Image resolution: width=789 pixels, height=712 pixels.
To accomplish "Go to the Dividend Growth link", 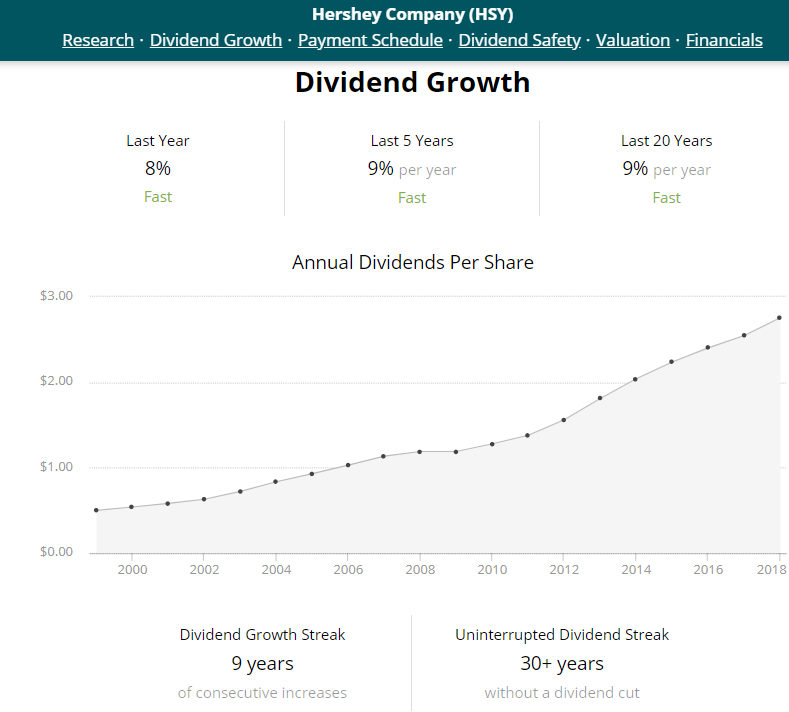I will 216,40.
